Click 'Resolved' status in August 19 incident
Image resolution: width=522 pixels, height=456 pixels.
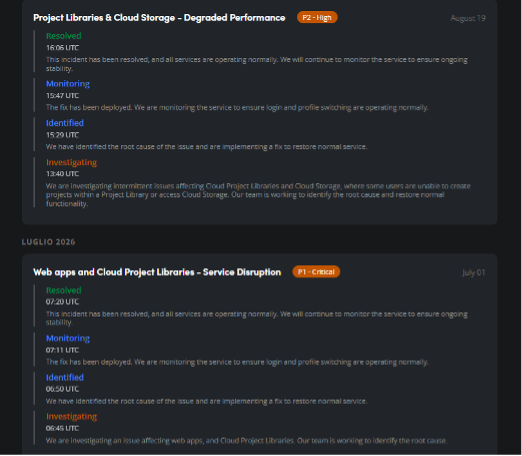tap(64, 36)
